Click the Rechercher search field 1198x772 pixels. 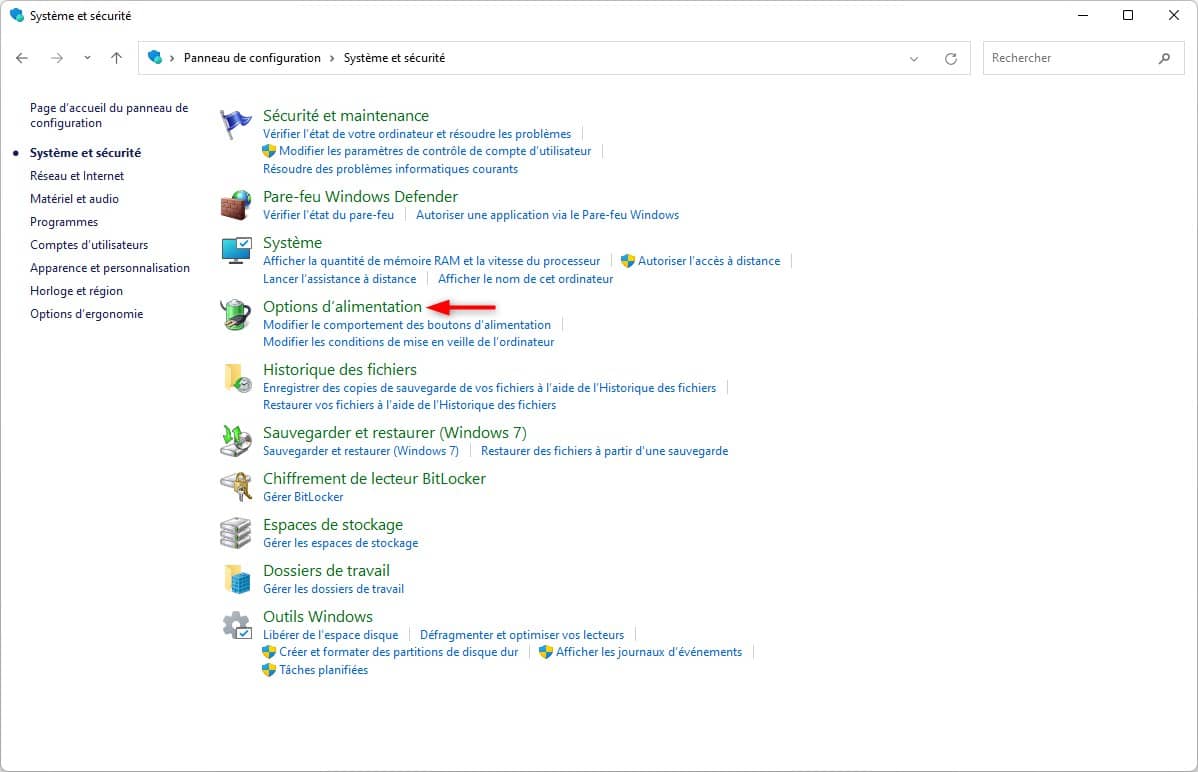click(x=1083, y=58)
